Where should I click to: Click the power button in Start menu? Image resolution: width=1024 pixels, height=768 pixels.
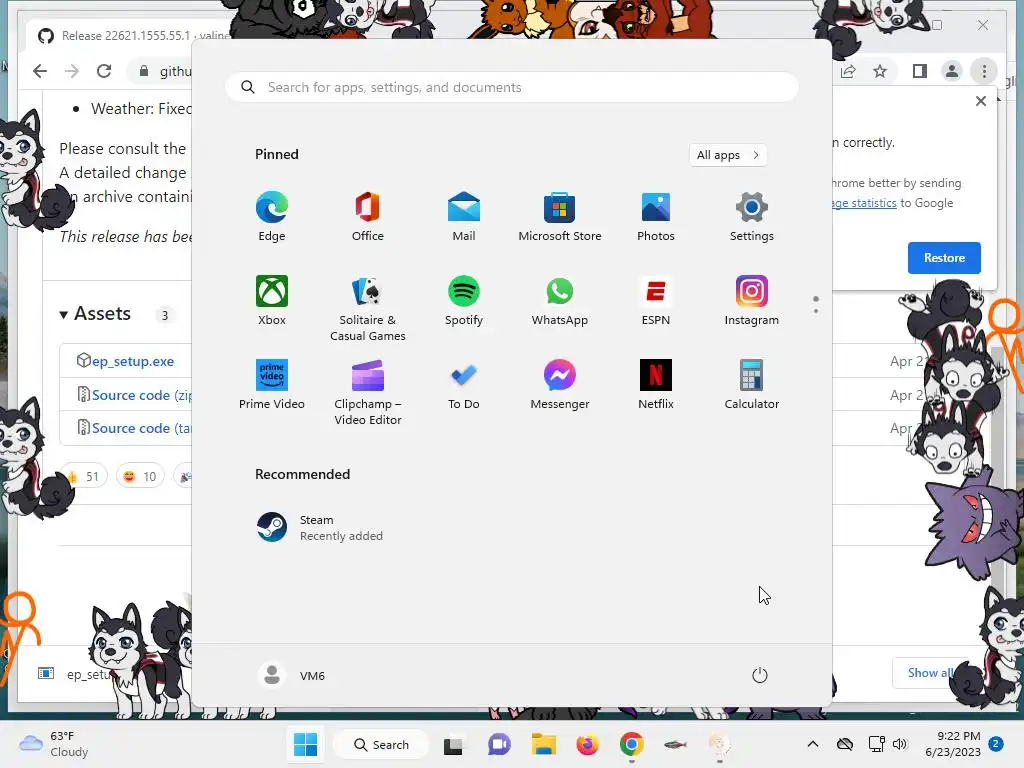pyautogui.click(x=760, y=675)
